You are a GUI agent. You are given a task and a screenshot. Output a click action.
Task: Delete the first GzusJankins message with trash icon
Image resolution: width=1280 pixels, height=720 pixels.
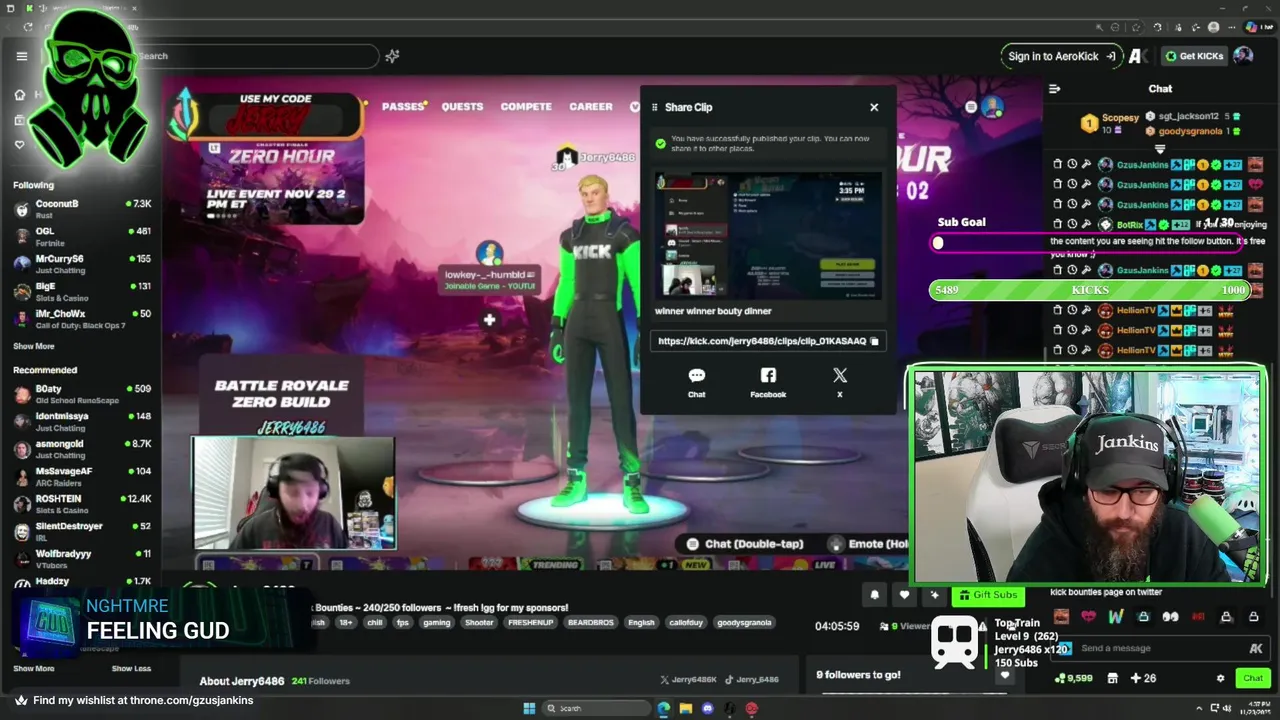point(1058,164)
